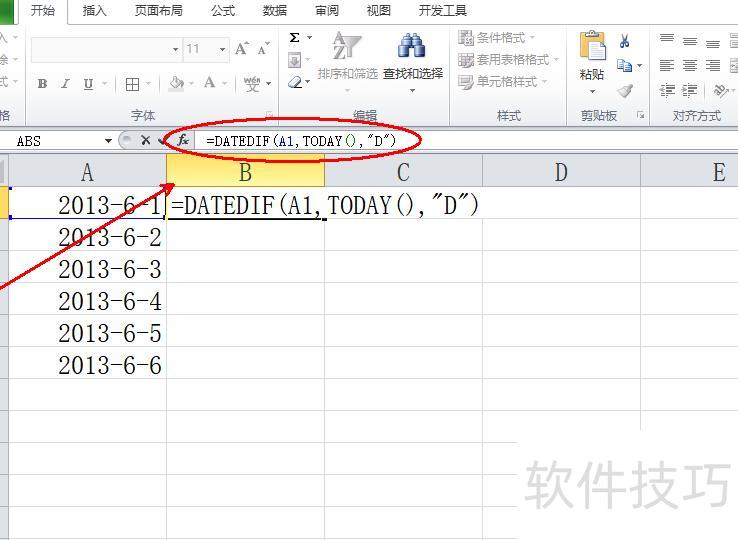Click cell containing 2013-6-4
The width and height of the screenshot is (738, 540).
pyautogui.click(x=88, y=300)
